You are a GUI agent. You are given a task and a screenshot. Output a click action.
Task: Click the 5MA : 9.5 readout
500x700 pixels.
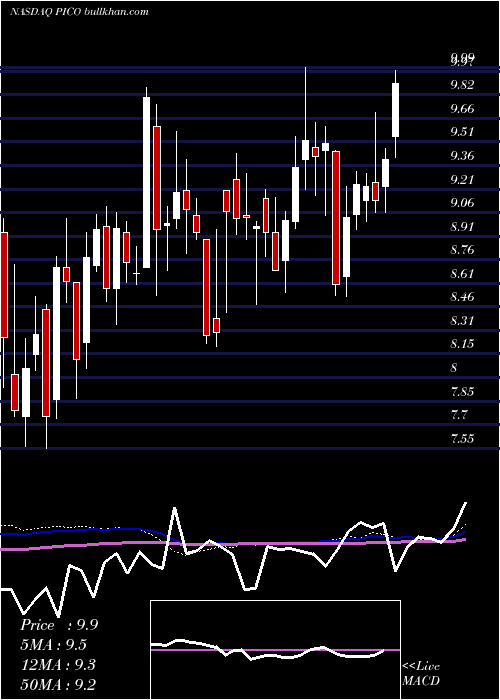(54, 645)
